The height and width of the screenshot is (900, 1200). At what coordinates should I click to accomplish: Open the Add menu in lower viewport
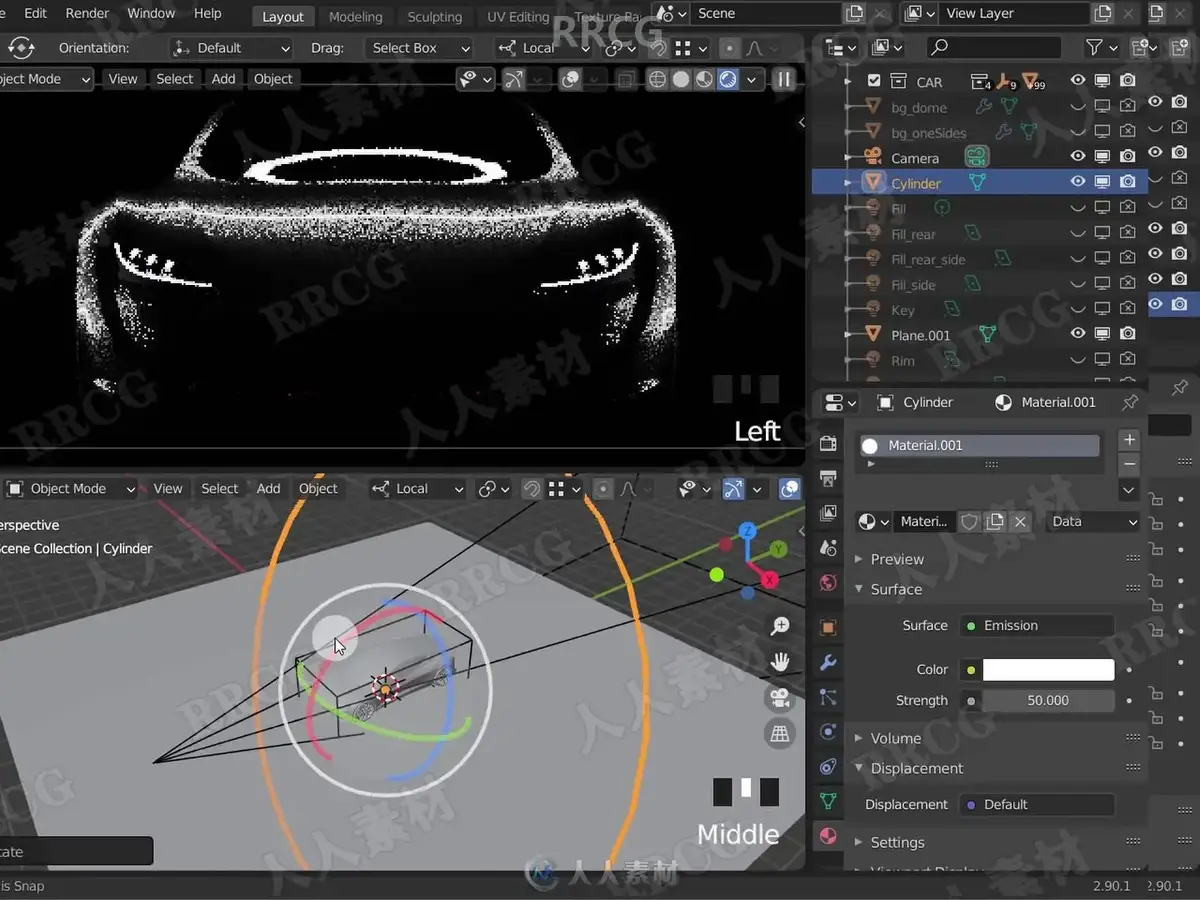pos(268,489)
